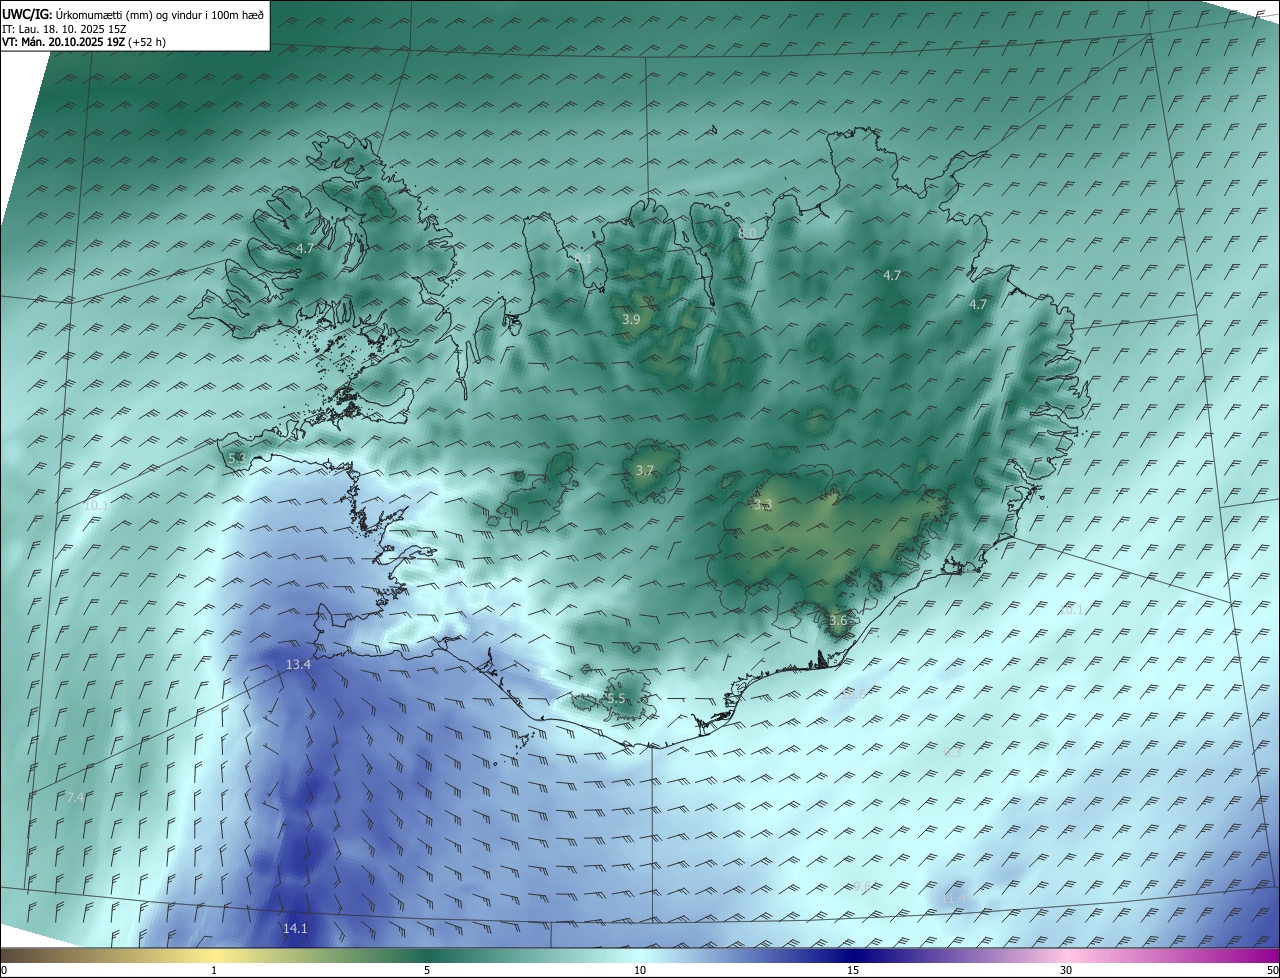This screenshot has height=978, width=1280.
Task: Click the 3.7 value label on the map
Action: pyautogui.click(x=645, y=470)
